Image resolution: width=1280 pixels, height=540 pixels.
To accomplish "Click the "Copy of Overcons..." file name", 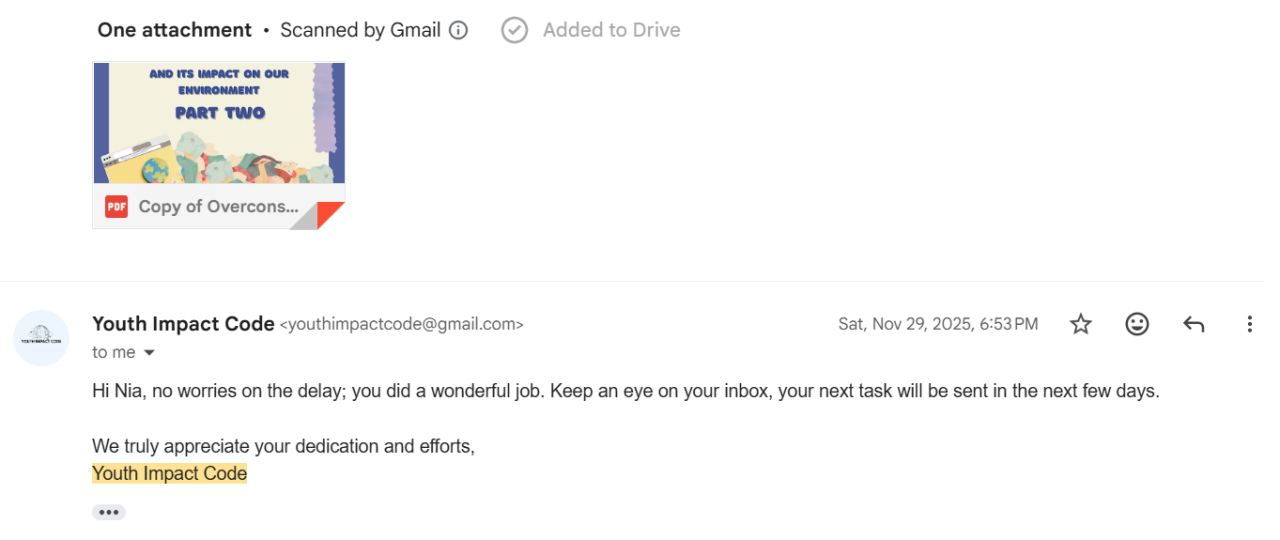I will (218, 207).
